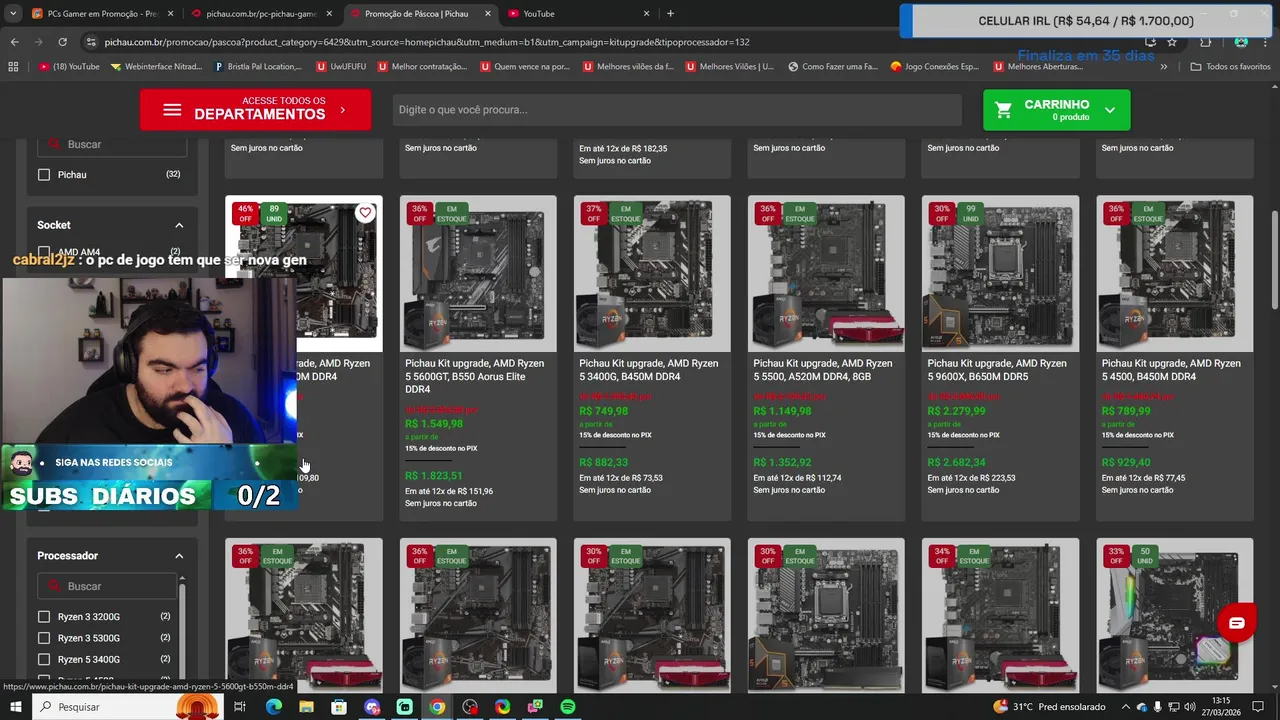1280x720 pixels.
Task: Open File Explorer from taskbar
Action: (306, 707)
